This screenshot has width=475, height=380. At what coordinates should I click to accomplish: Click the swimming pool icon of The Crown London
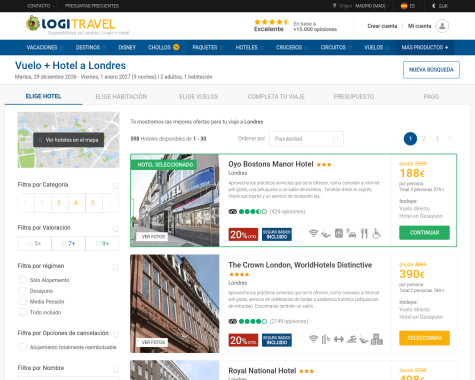coord(352,339)
